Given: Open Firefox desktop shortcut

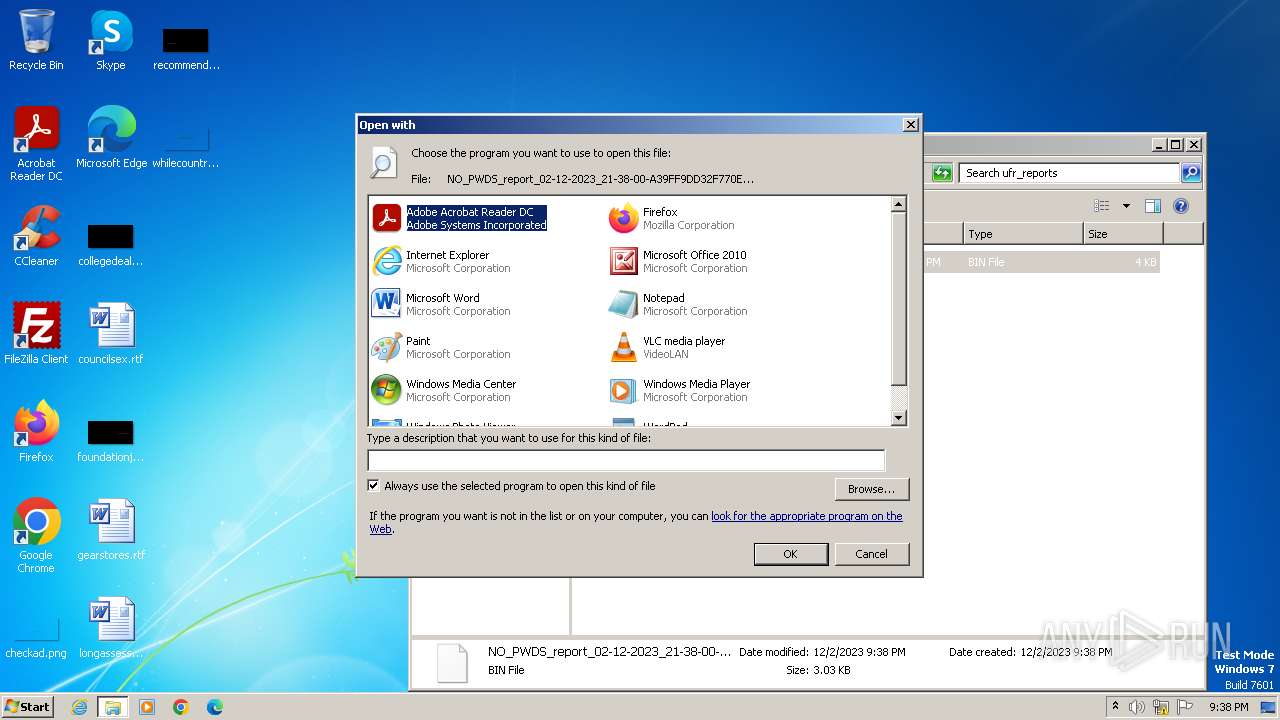Looking at the screenshot, I should [x=36, y=432].
